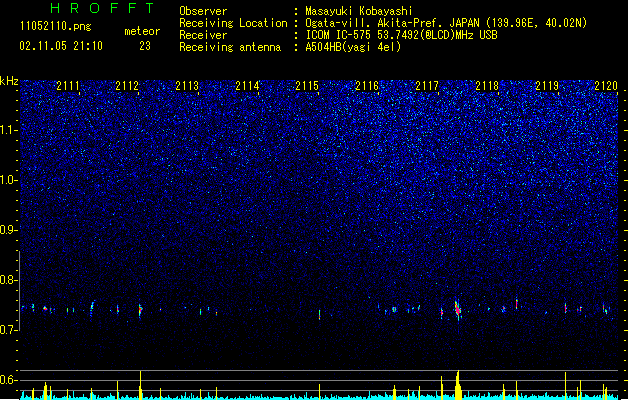Click the 2117 time marker
Screen dimensions: 629x400
[427, 86]
